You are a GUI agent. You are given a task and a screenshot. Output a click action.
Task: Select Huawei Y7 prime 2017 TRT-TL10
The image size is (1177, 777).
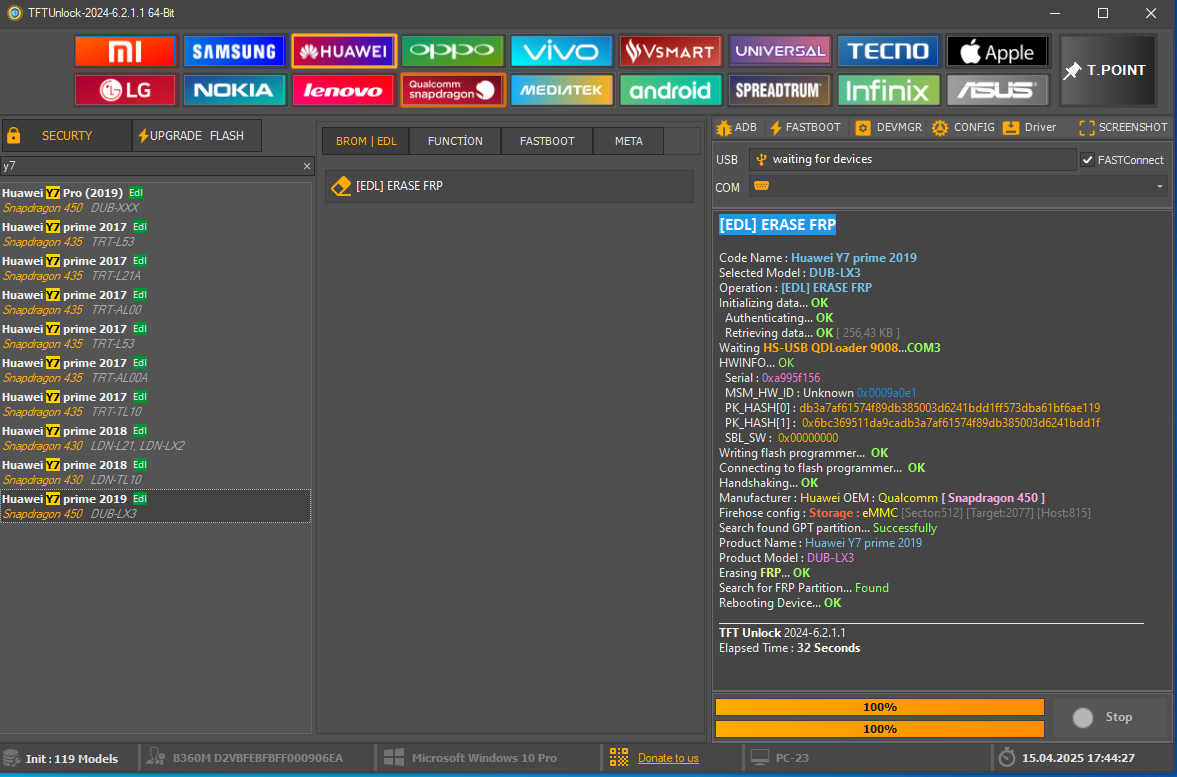(x=155, y=405)
